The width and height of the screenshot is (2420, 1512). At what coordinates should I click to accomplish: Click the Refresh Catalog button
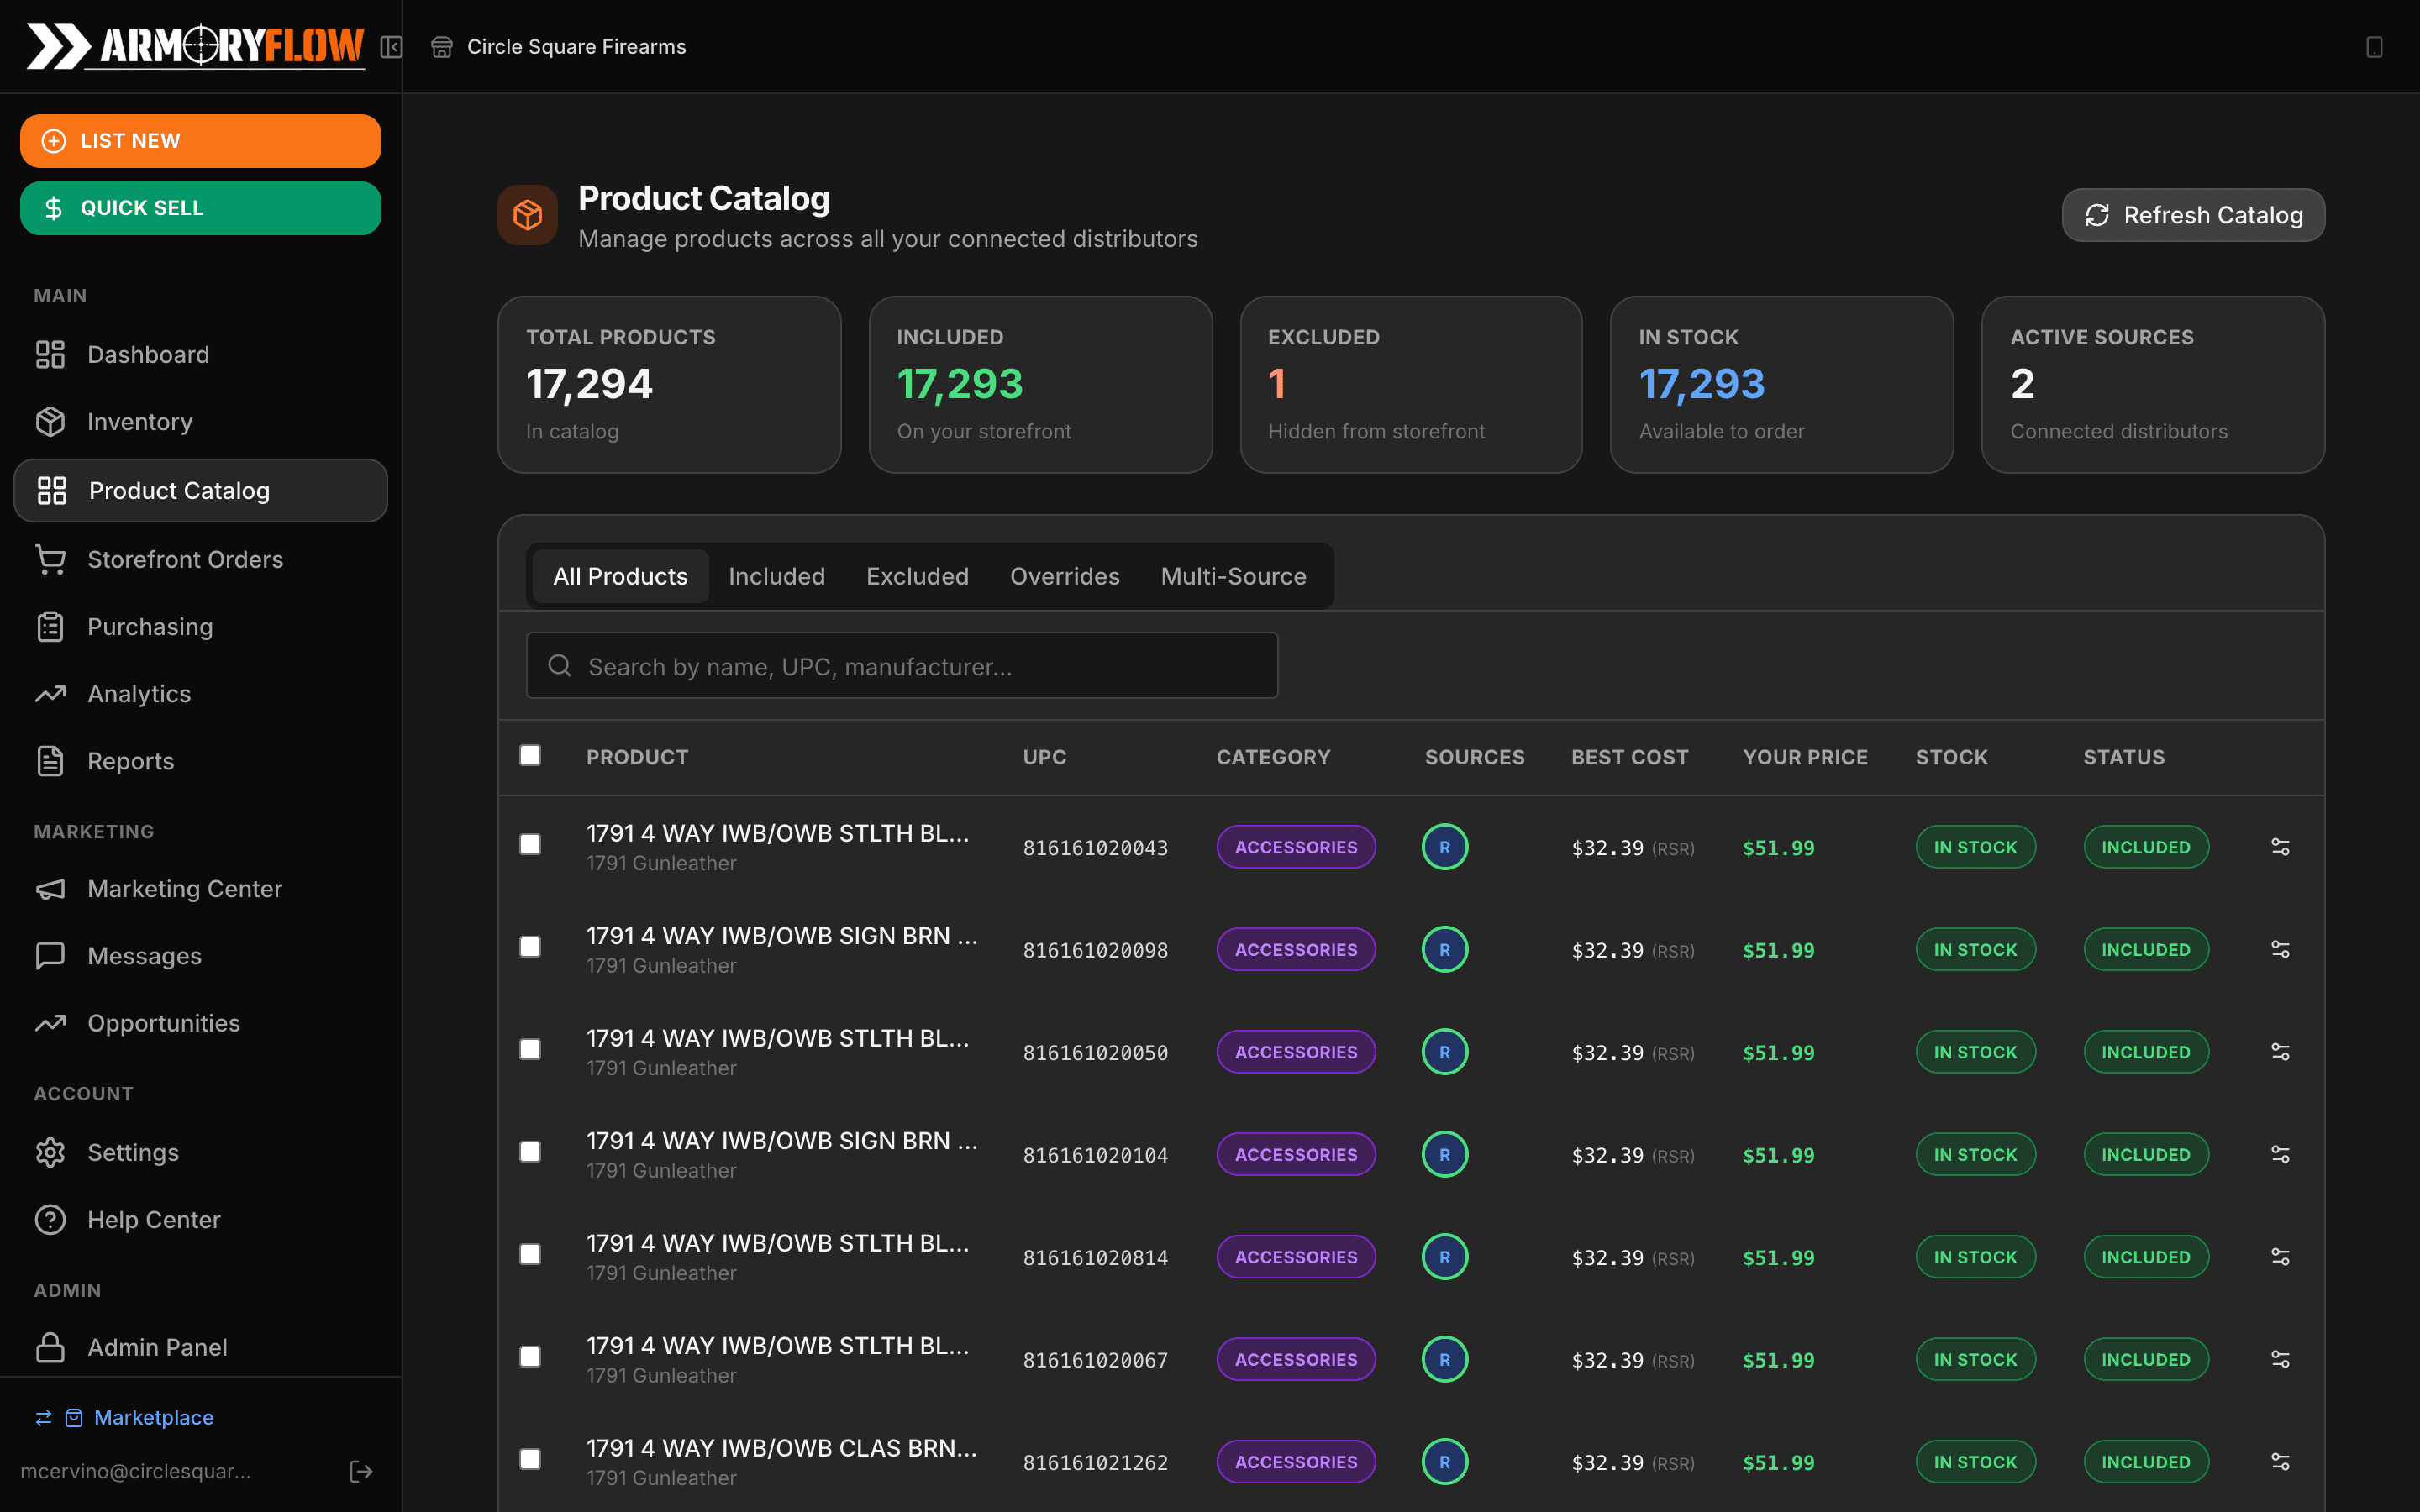(2192, 214)
